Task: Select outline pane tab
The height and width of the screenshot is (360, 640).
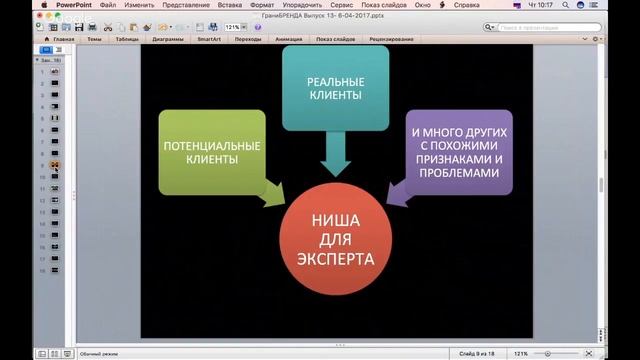Action: point(59,49)
